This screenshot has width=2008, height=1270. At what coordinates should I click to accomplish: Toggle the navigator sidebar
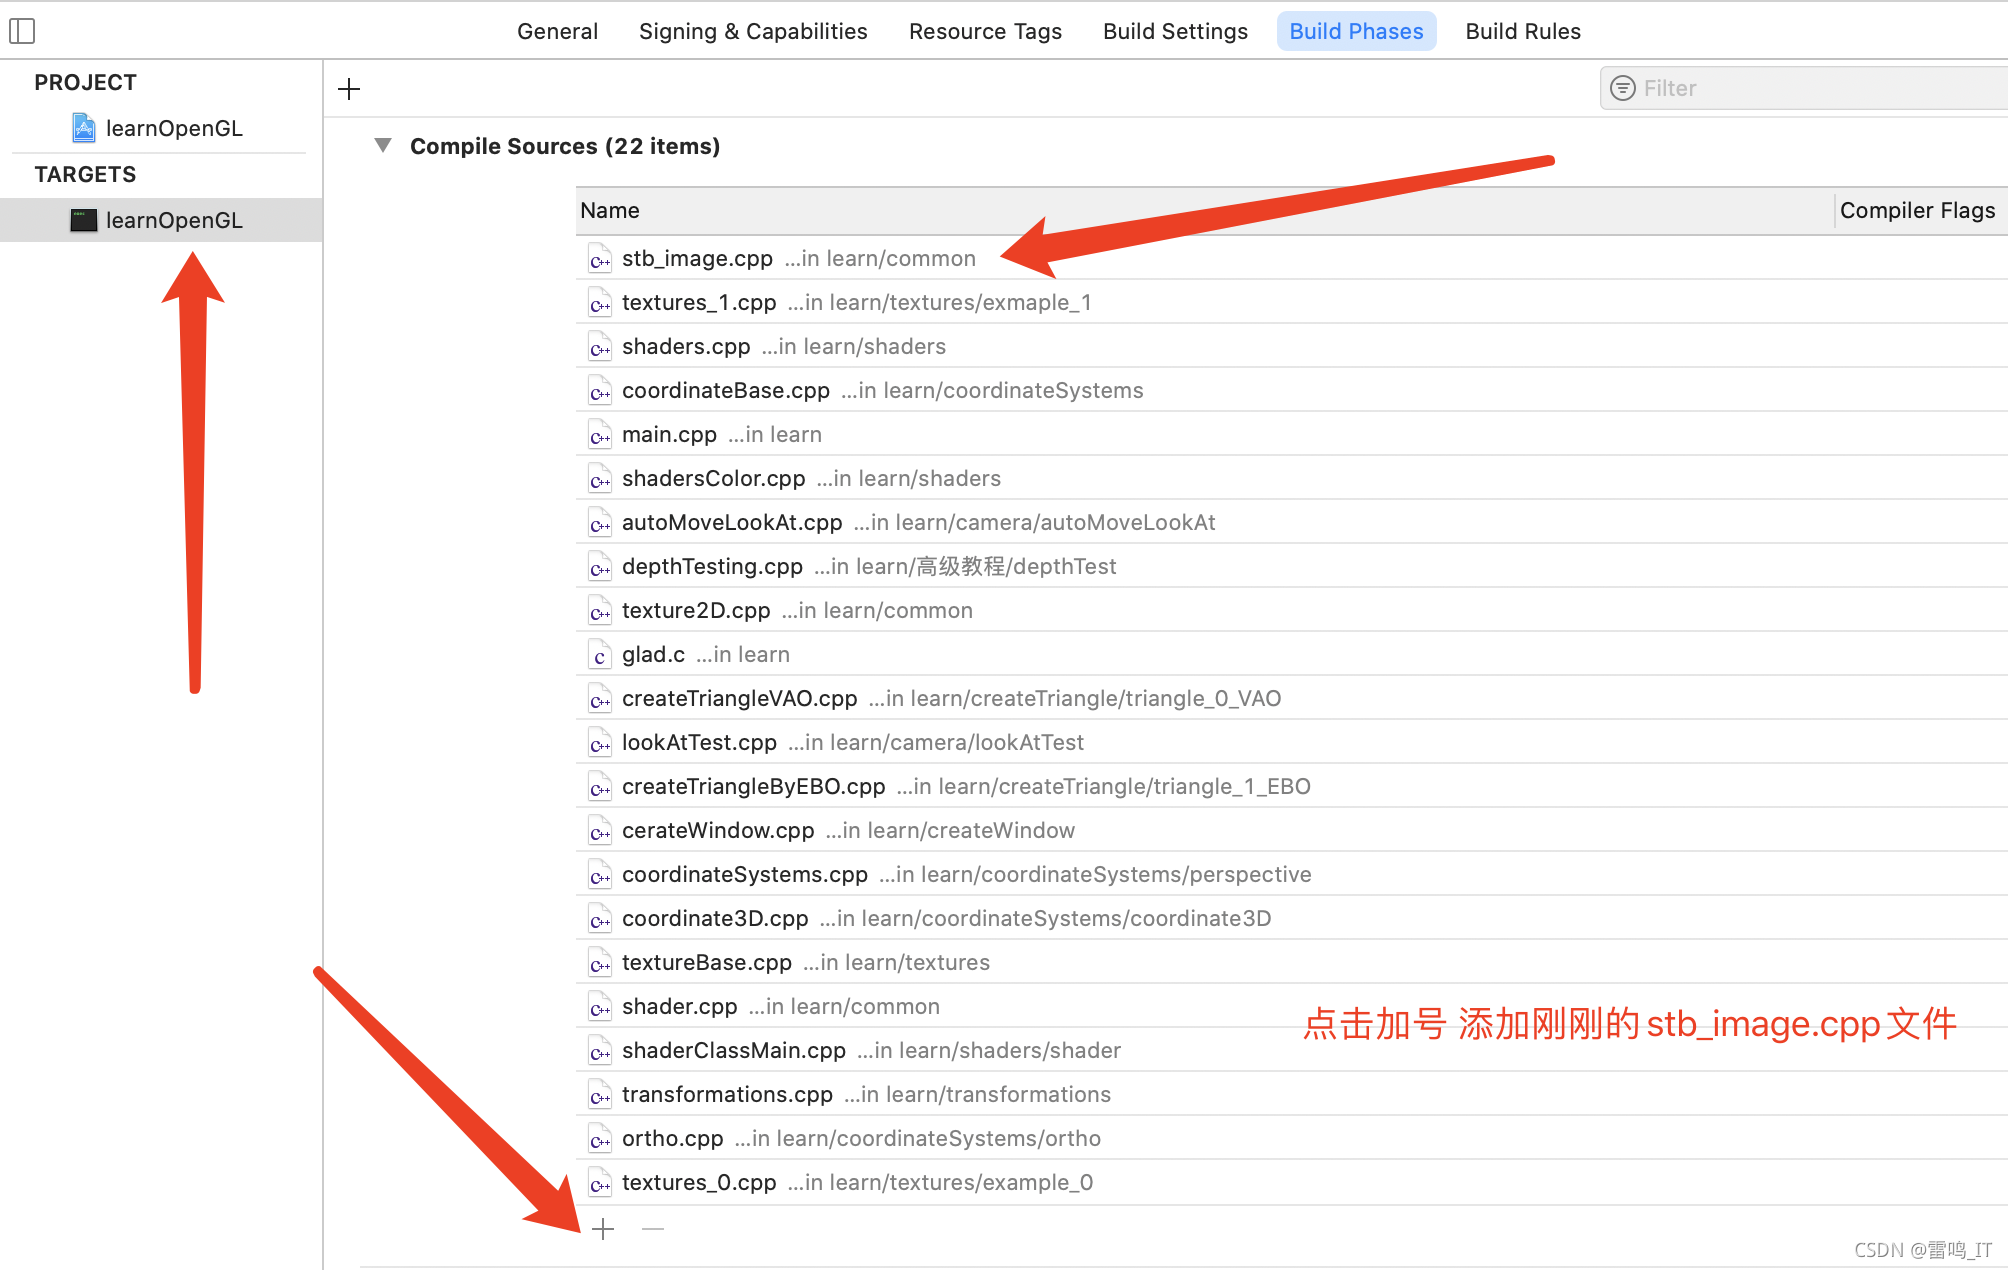coord(22,31)
